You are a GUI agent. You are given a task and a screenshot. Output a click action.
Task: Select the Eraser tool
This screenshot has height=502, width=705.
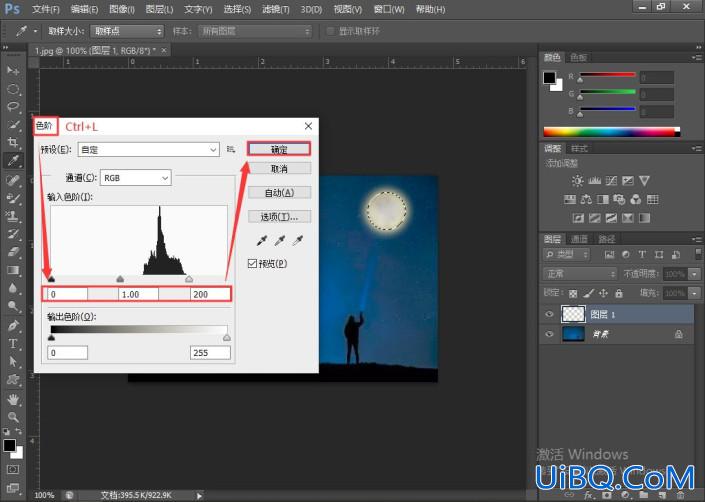(13, 252)
